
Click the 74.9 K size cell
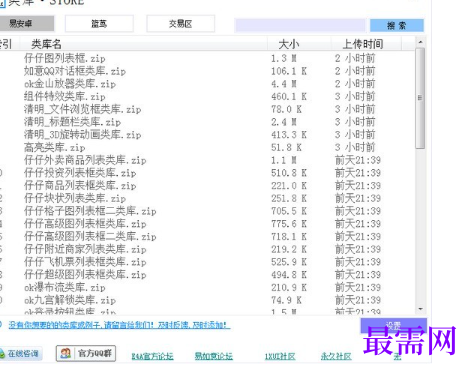pos(286,300)
